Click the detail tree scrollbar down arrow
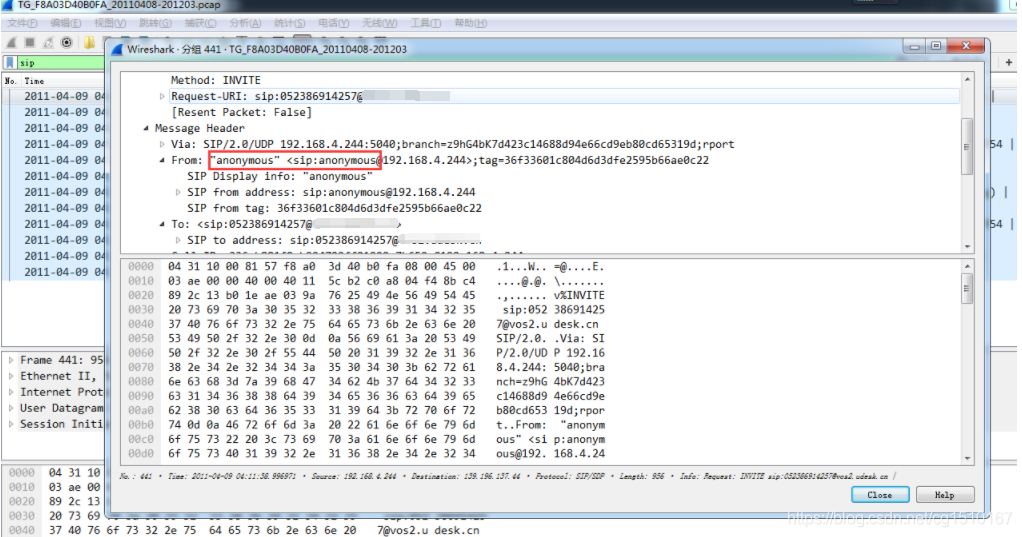Screen dimensions: 1022x537 967,246
